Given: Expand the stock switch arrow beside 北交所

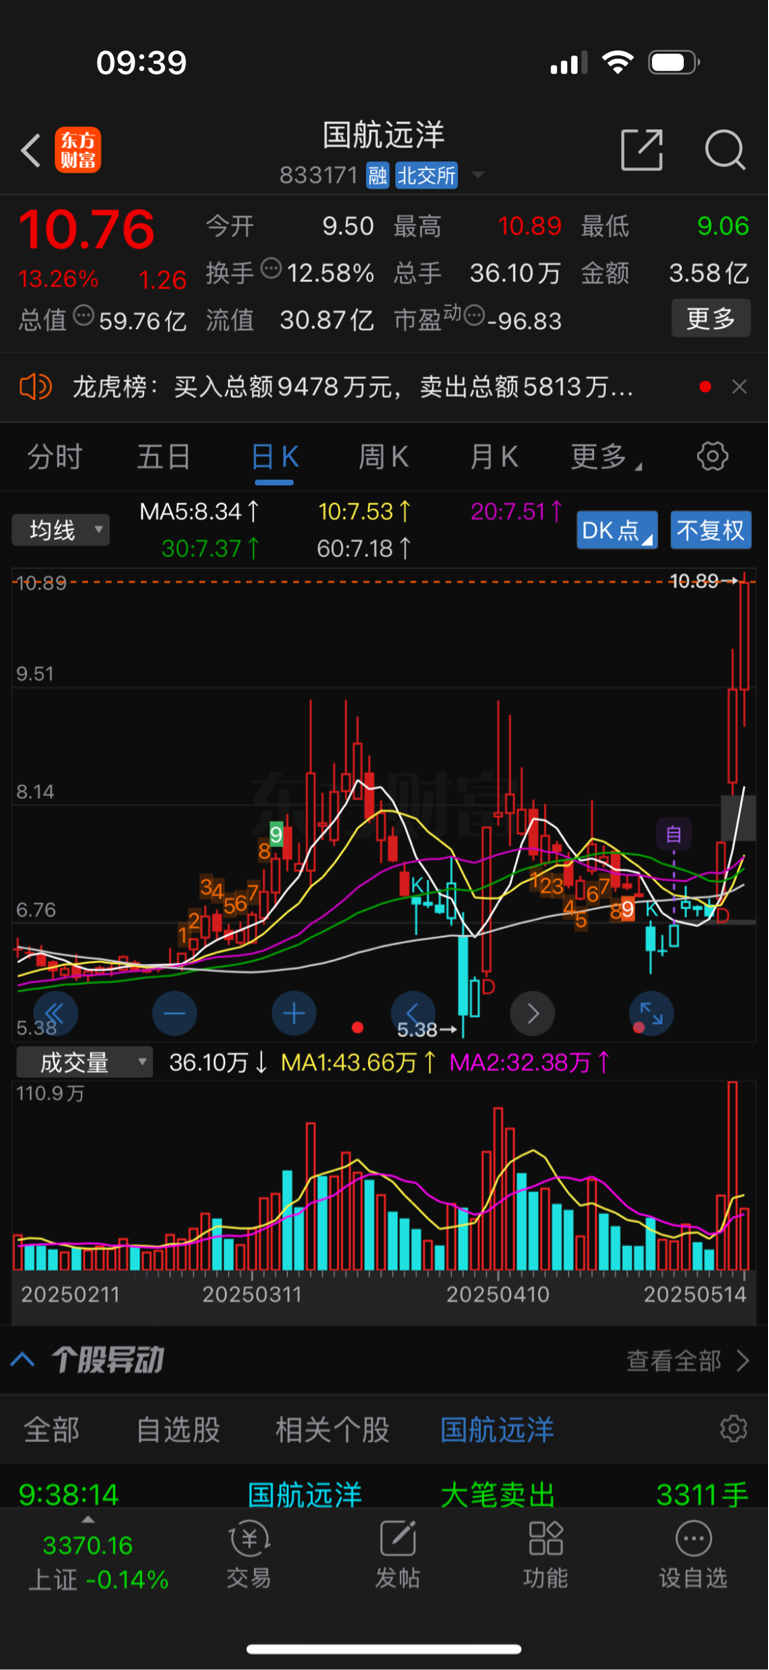Looking at the screenshot, I should click(478, 176).
